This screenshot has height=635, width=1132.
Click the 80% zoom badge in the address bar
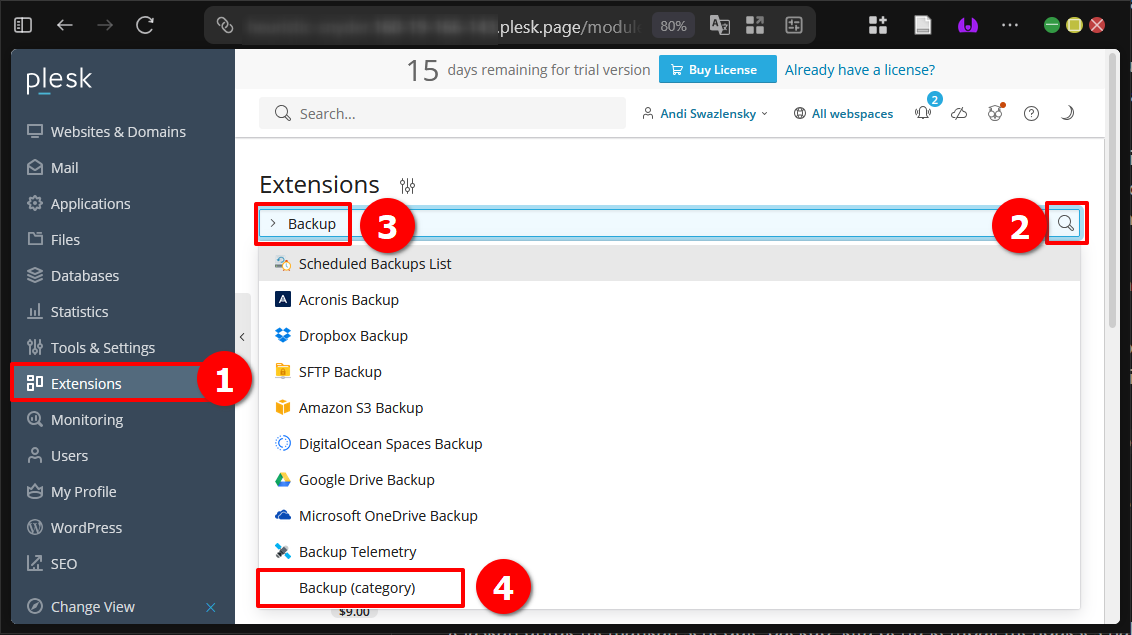pos(672,24)
